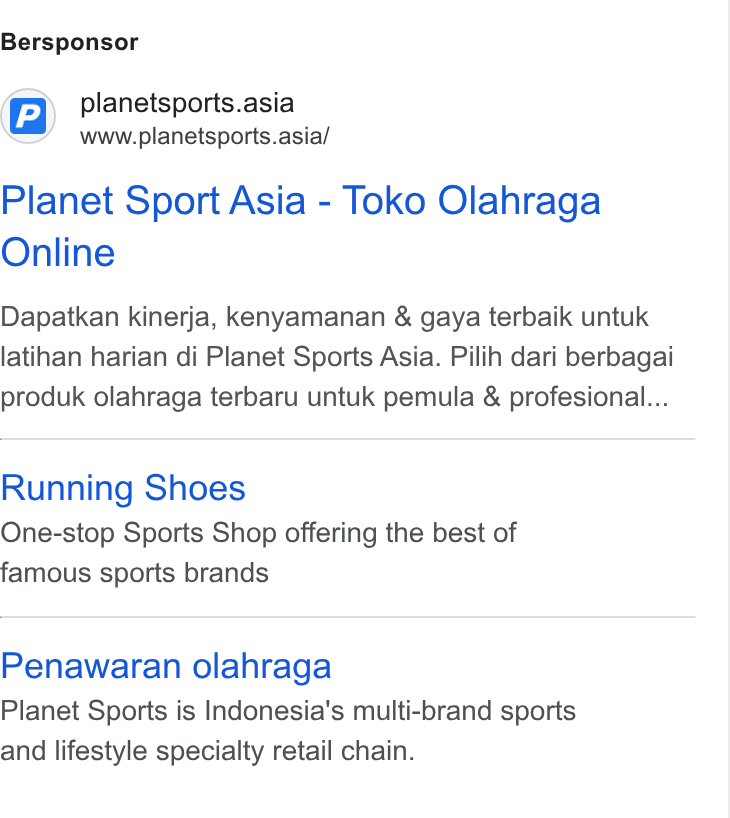Image resolution: width=730 pixels, height=818 pixels.
Task: Click the divider above the Running Shoes sitelink
Action: coord(348,439)
